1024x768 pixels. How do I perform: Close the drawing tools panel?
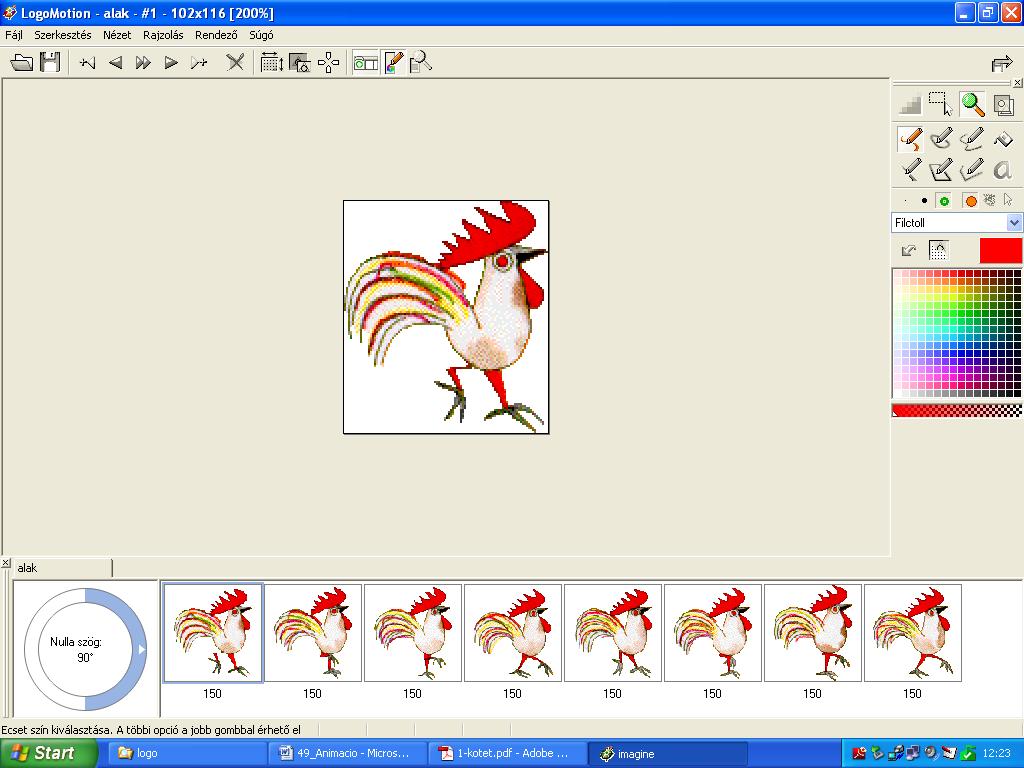pyautogui.click(x=1017, y=83)
